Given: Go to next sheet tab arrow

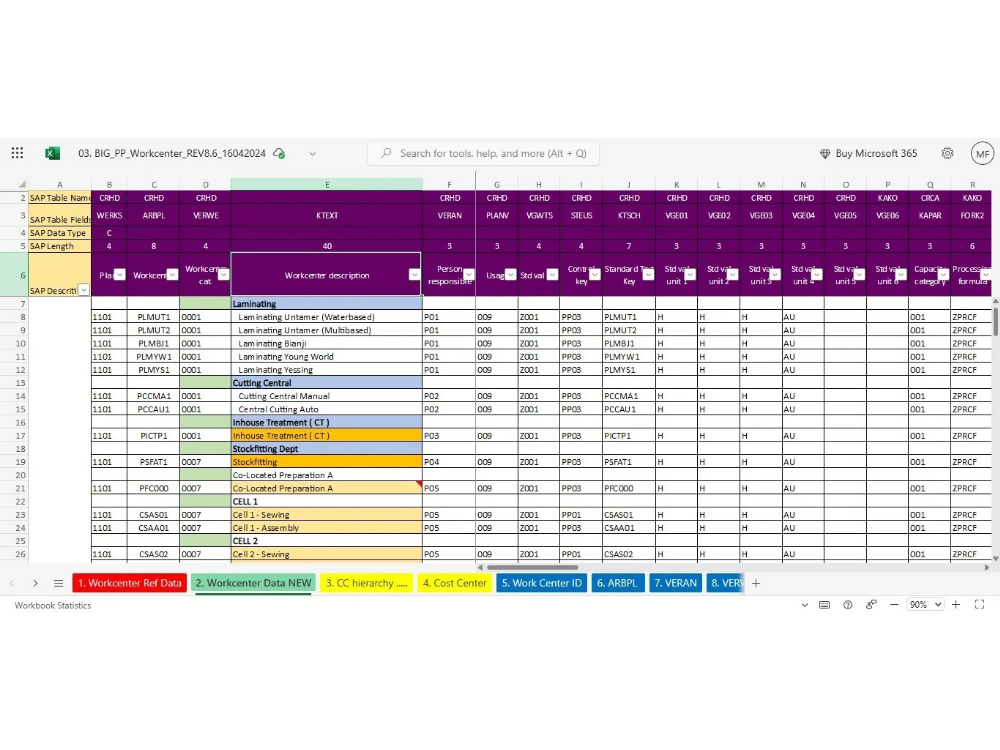Looking at the screenshot, I should (x=35, y=583).
